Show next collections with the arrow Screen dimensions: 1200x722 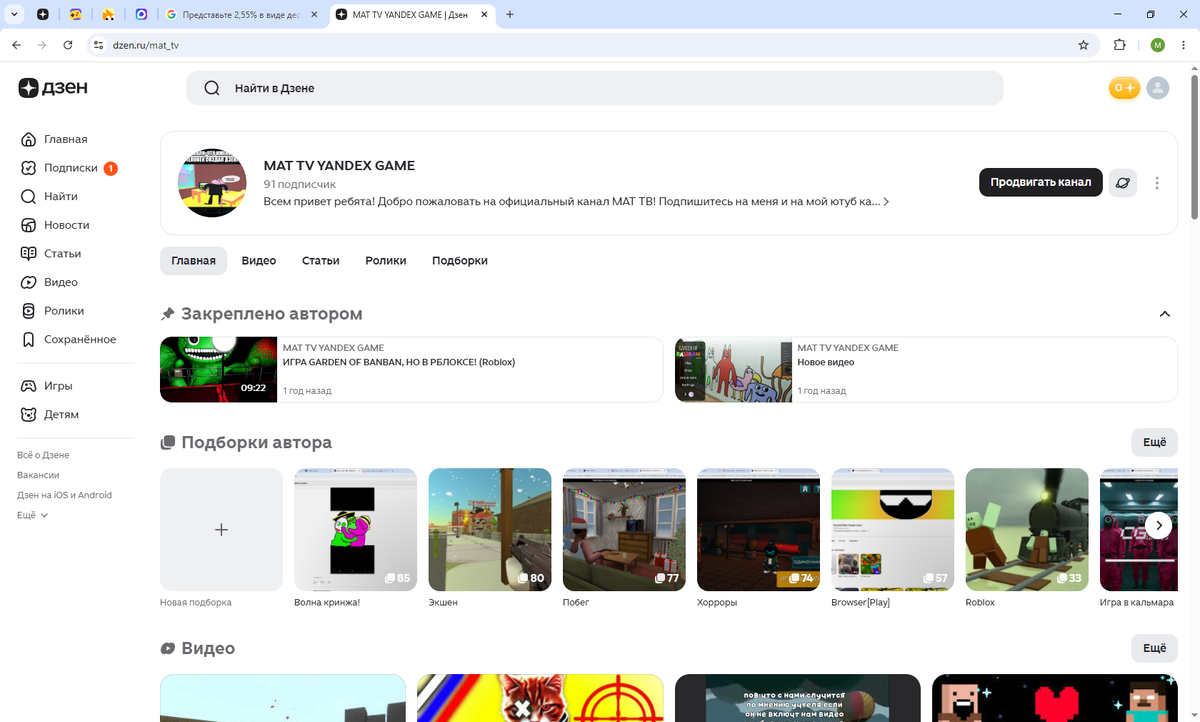[x=1158, y=525]
